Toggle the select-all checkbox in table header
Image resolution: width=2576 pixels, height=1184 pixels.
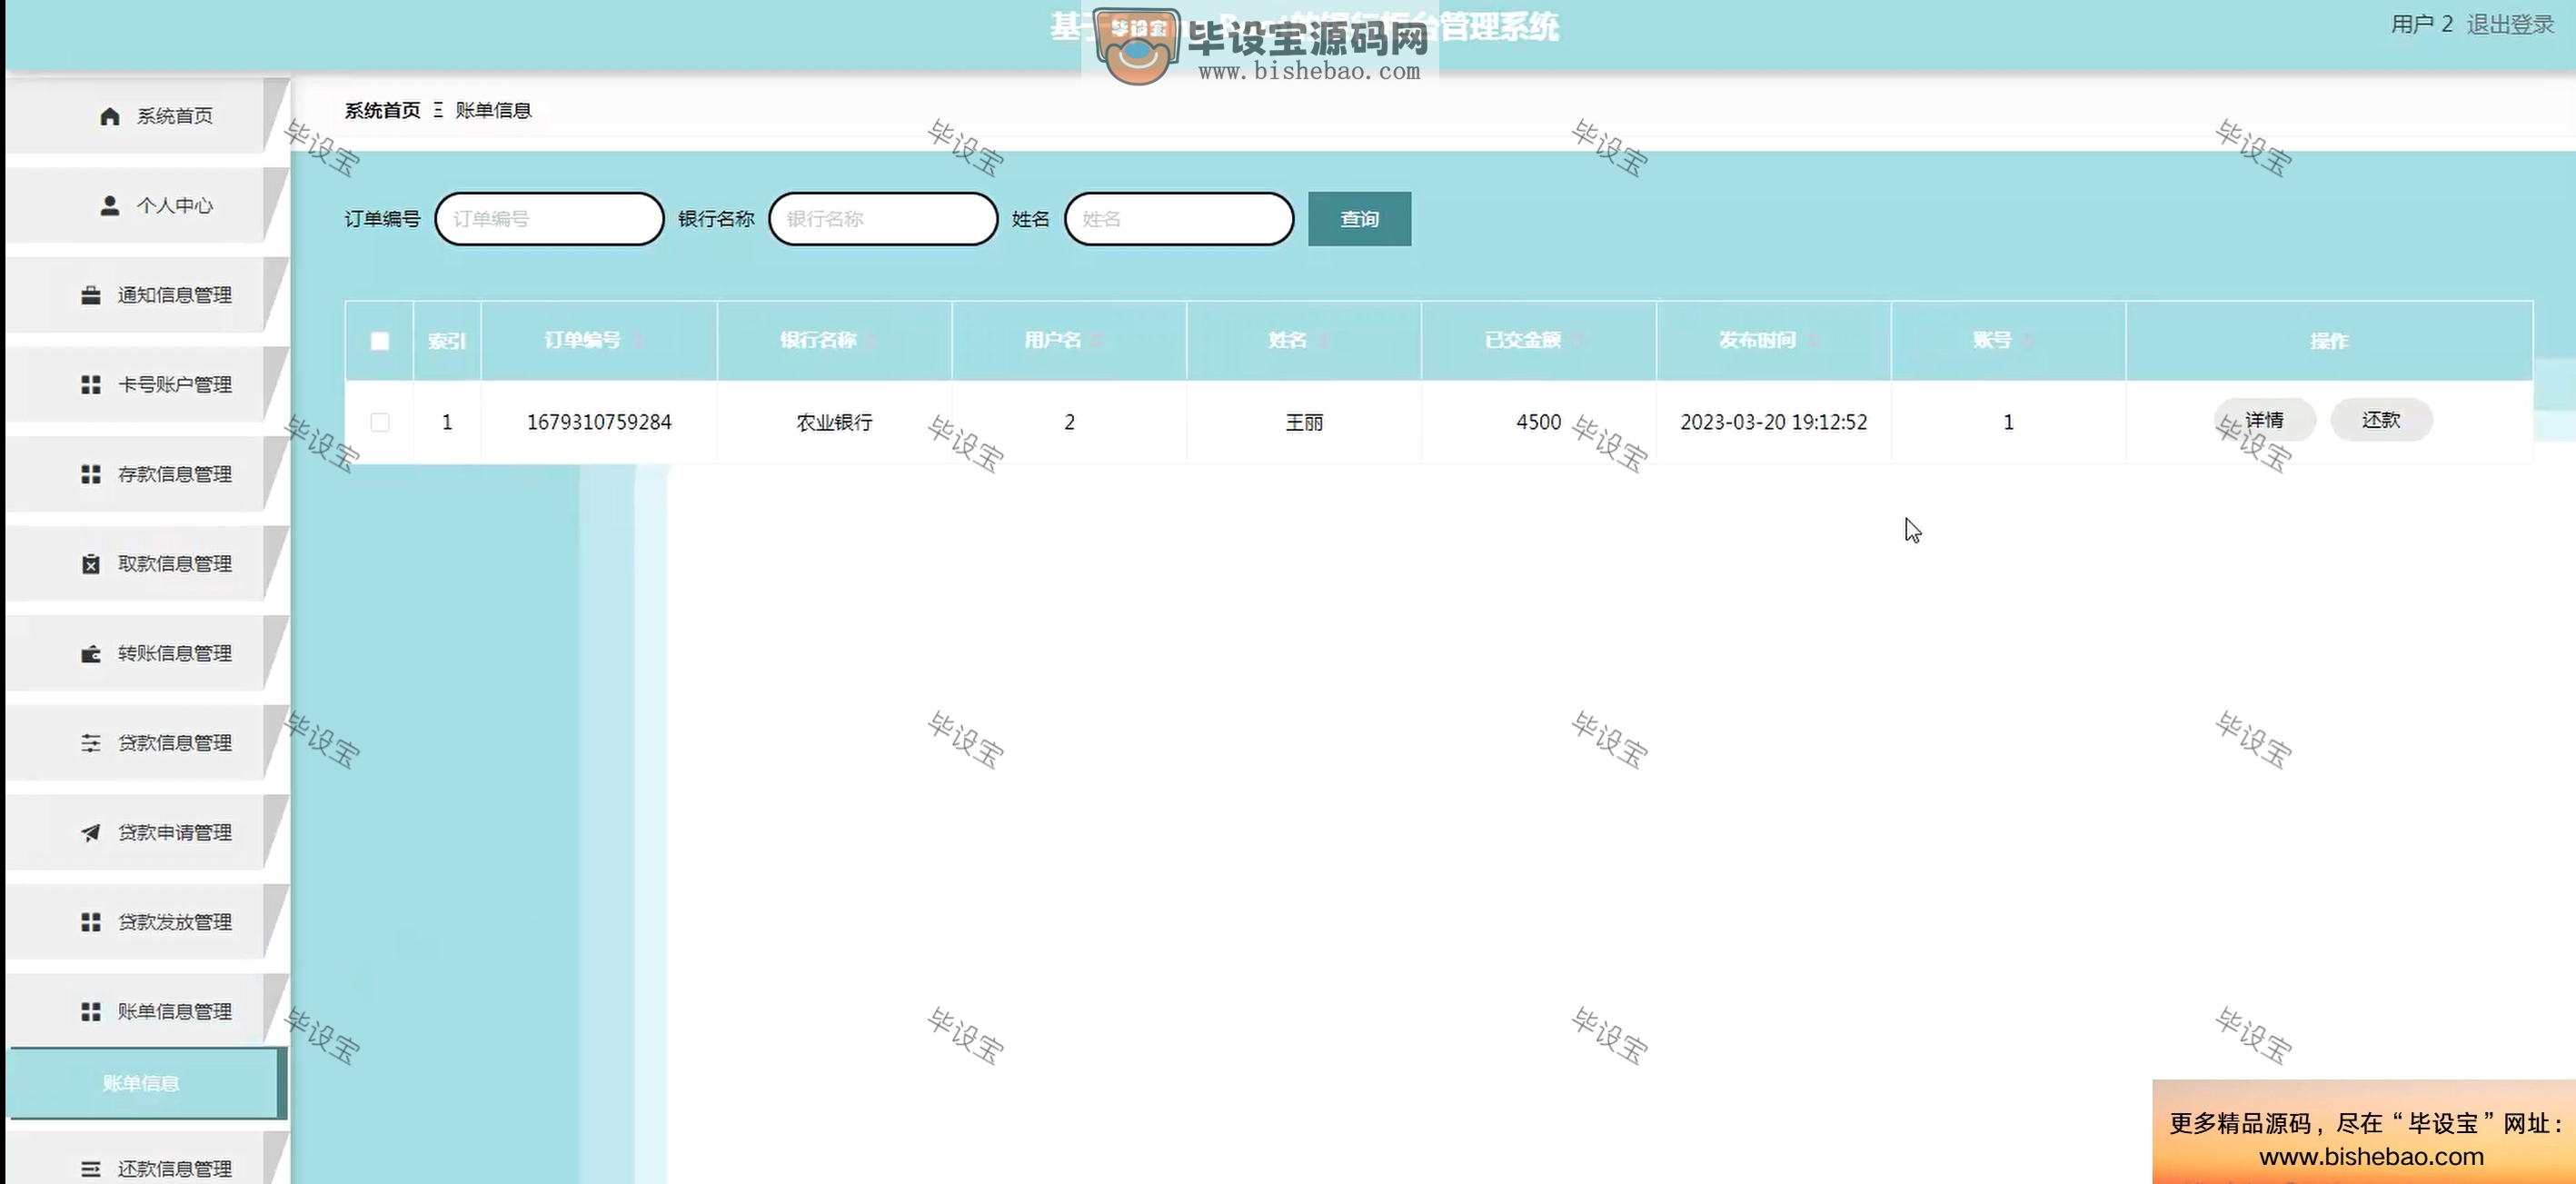(380, 341)
